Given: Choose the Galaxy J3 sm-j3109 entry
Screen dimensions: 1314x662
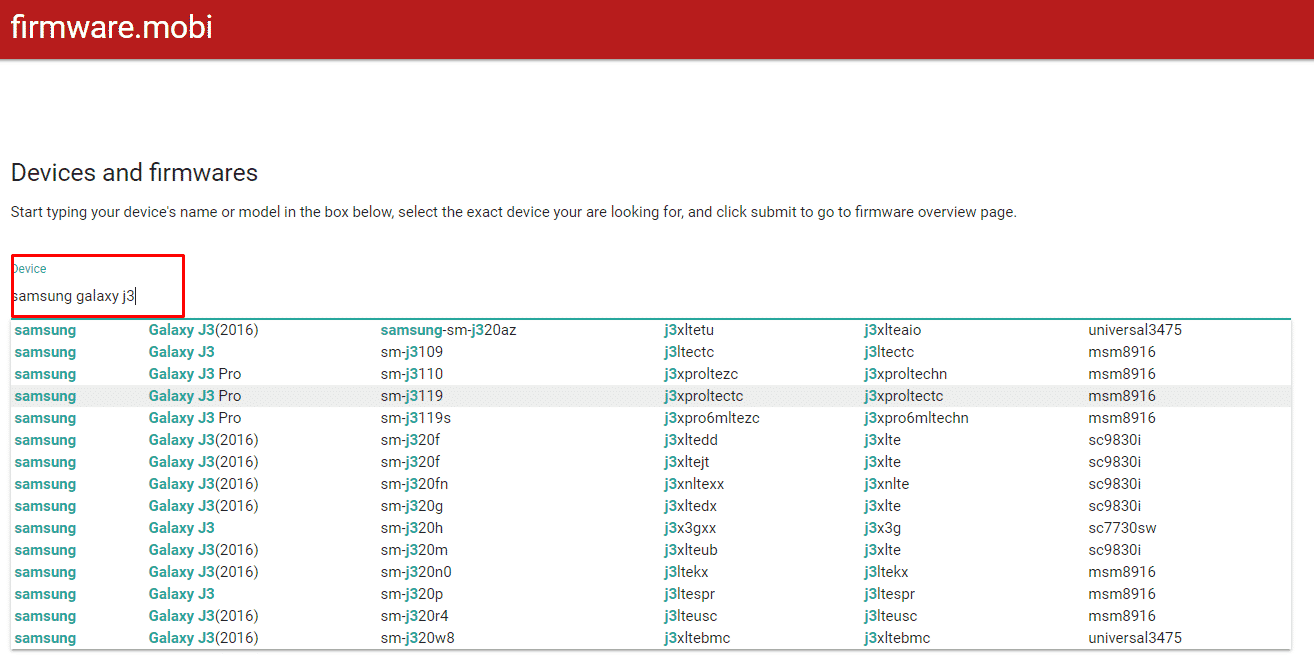Looking at the screenshot, I should (411, 352).
